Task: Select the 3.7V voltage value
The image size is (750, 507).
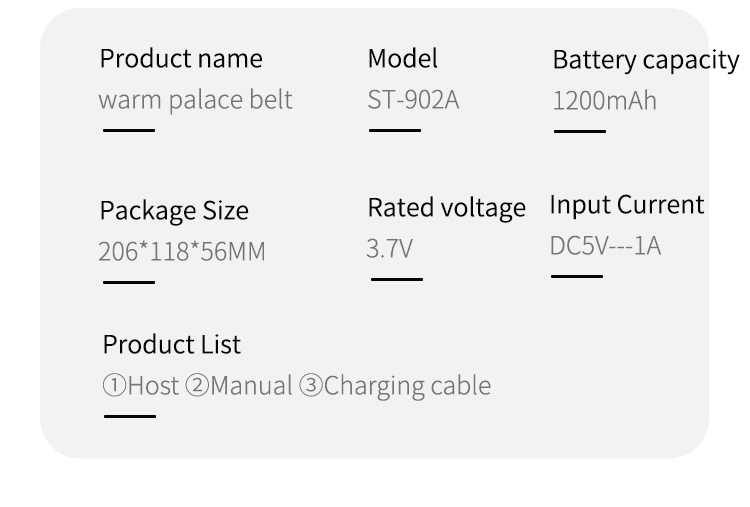Action: point(390,249)
